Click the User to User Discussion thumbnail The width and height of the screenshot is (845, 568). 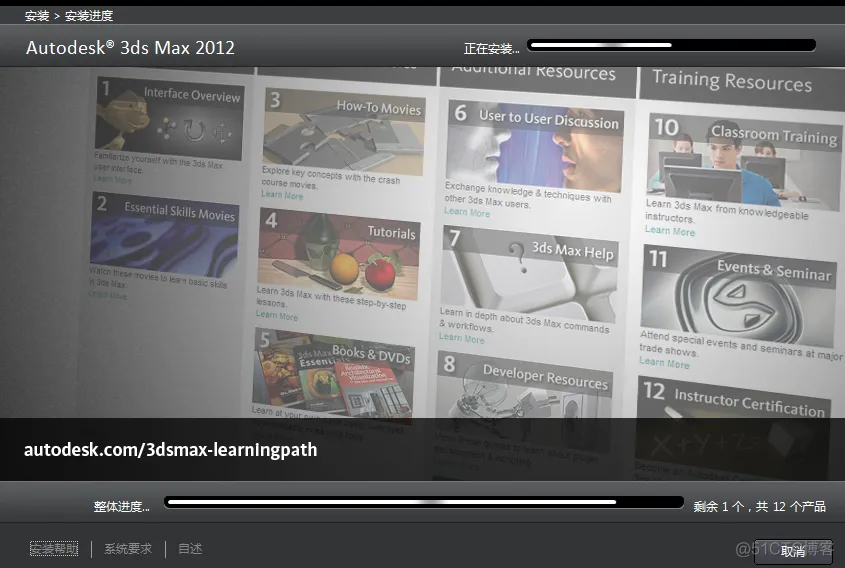pyautogui.click(x=535, y=147)
